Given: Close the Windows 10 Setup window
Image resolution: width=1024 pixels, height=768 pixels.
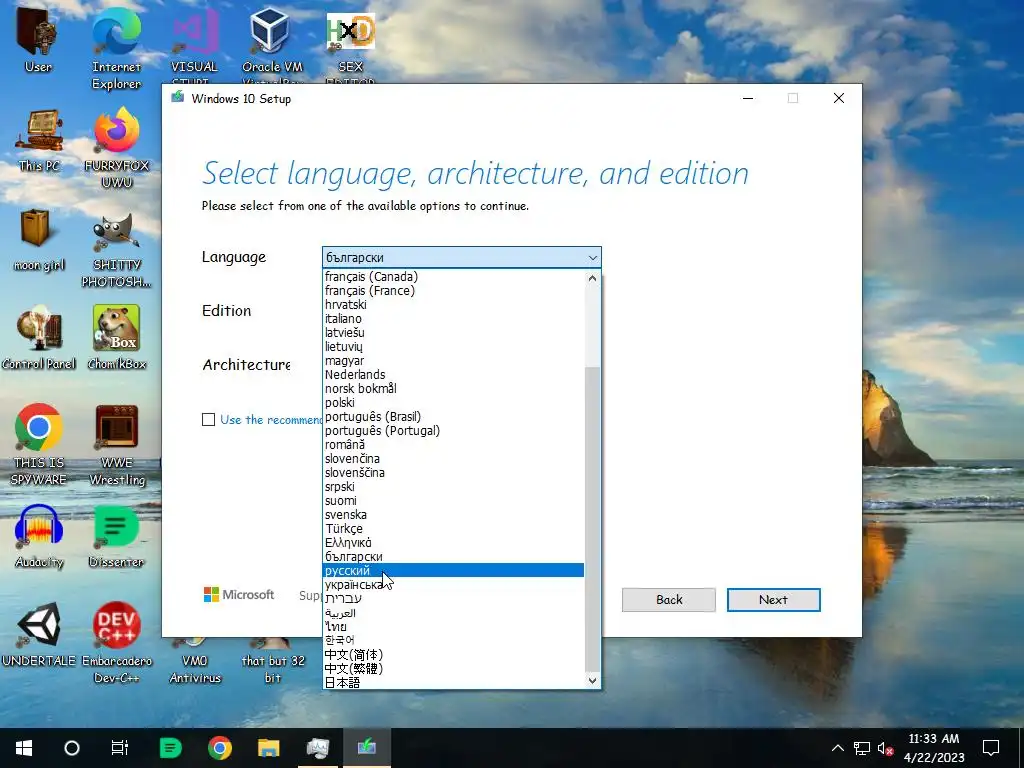Looking at the screenshot, I should pyautogui.click(x=839, y=99).
